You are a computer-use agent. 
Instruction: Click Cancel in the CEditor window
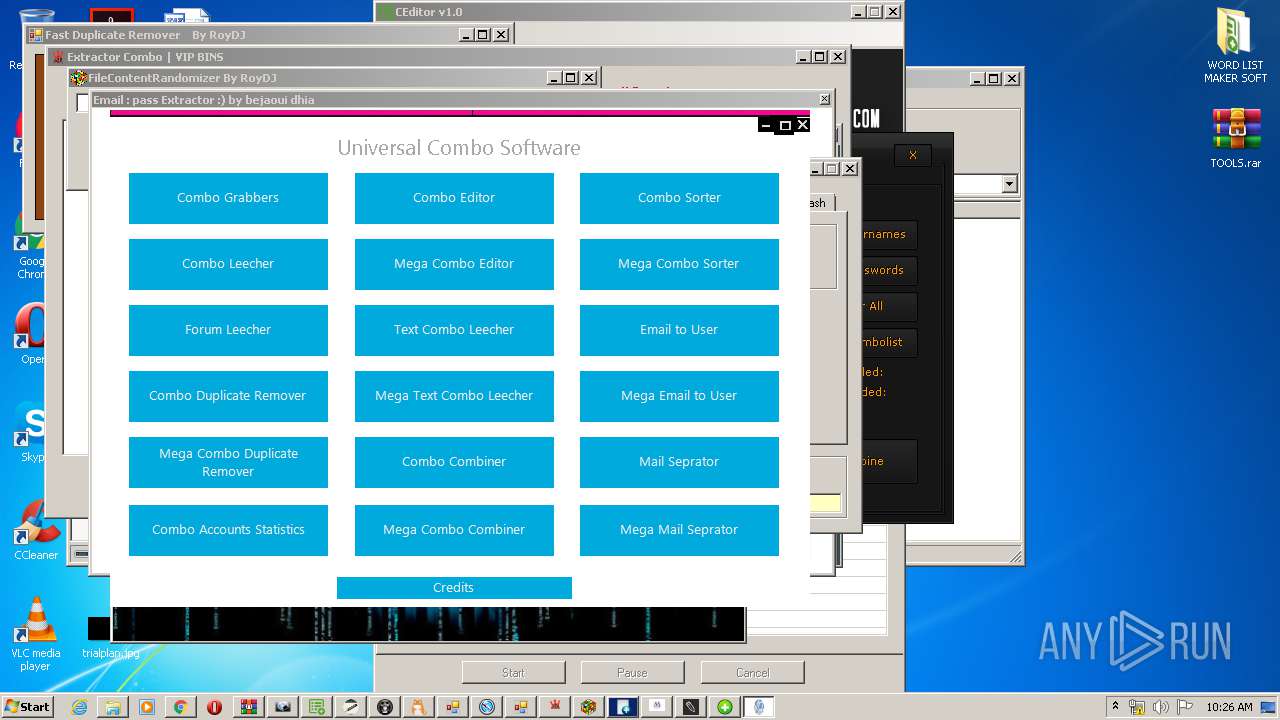click(752, 673)
